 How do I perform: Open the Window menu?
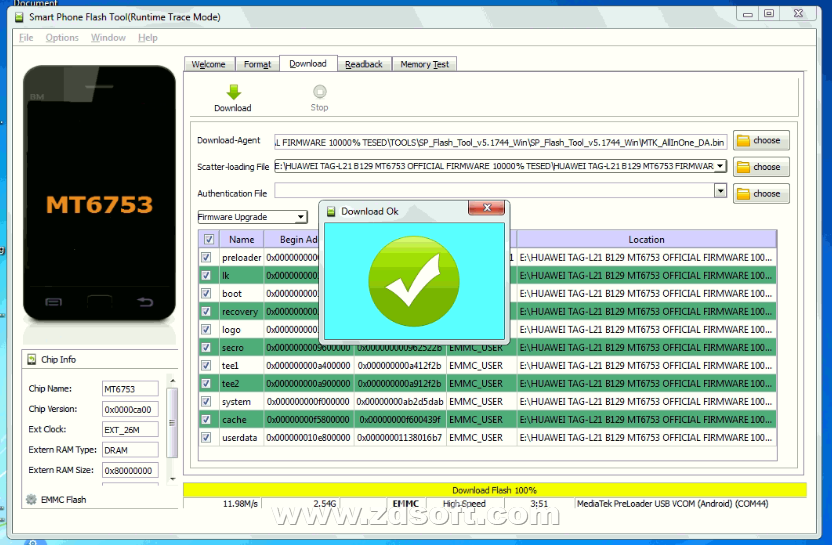tap(108, 38)
